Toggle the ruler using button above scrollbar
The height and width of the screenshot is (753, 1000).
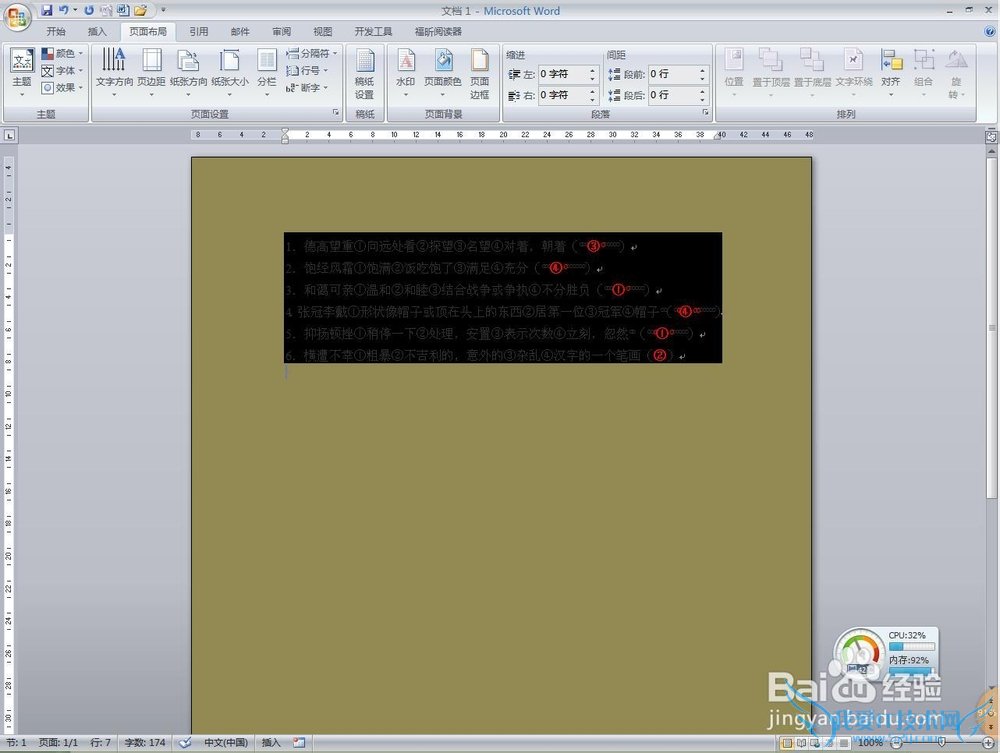(x=991, y=136)
